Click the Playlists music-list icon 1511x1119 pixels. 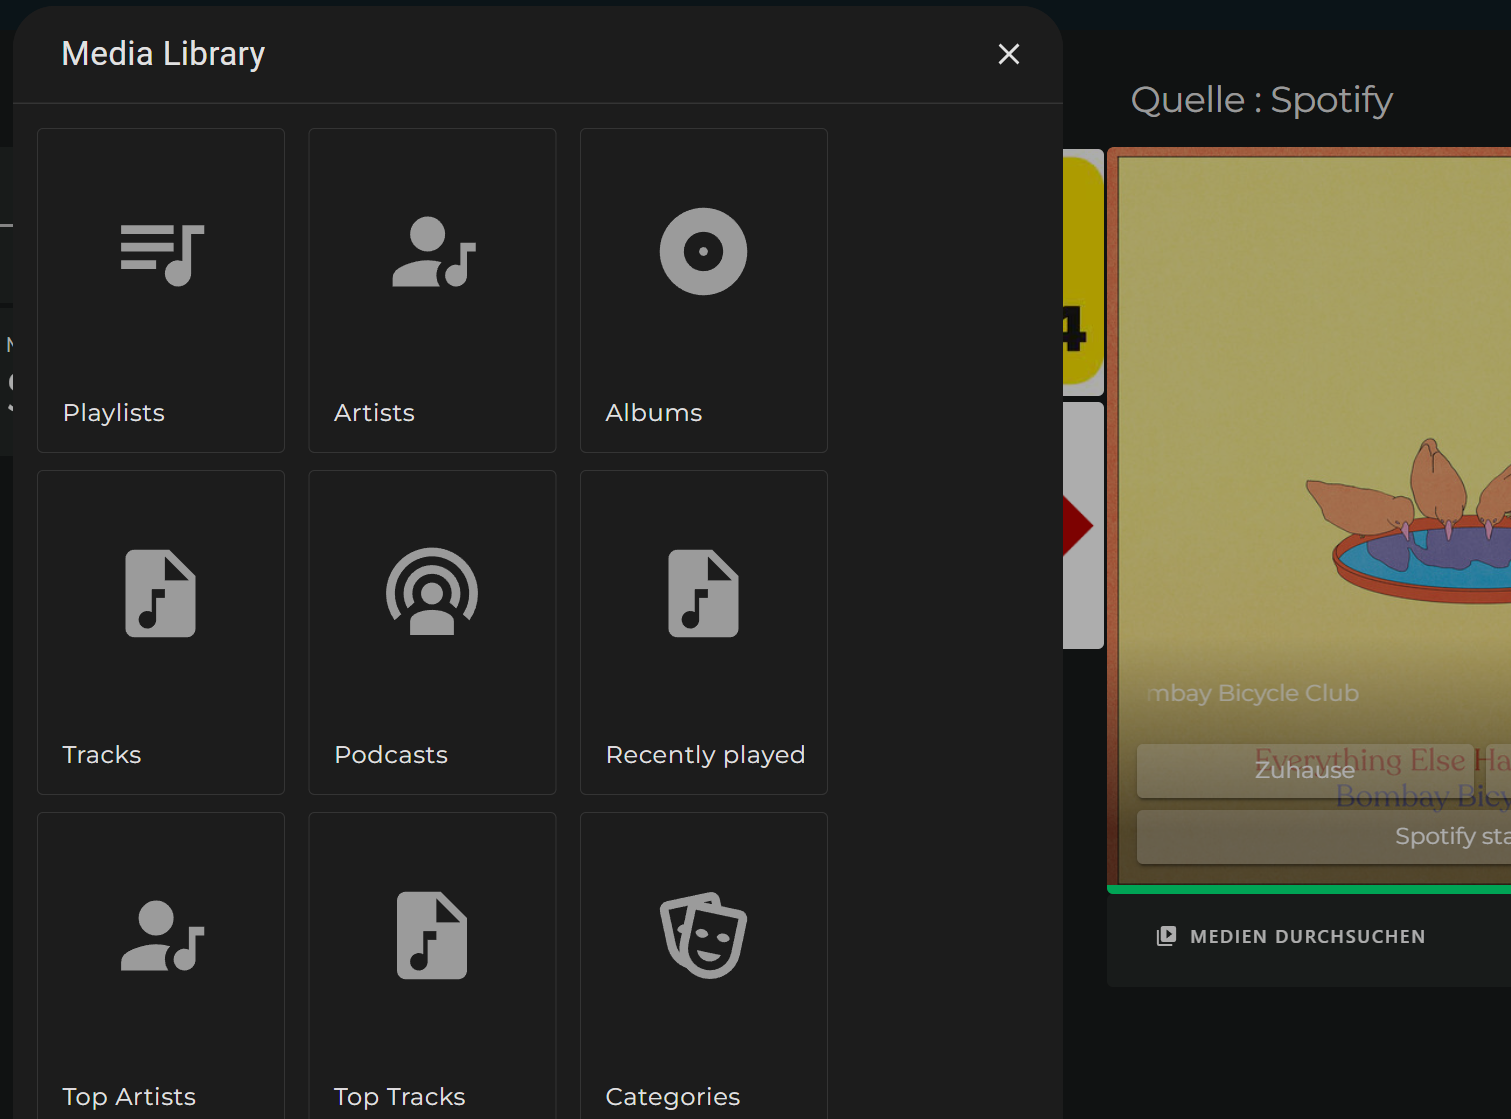click(161, 252)
